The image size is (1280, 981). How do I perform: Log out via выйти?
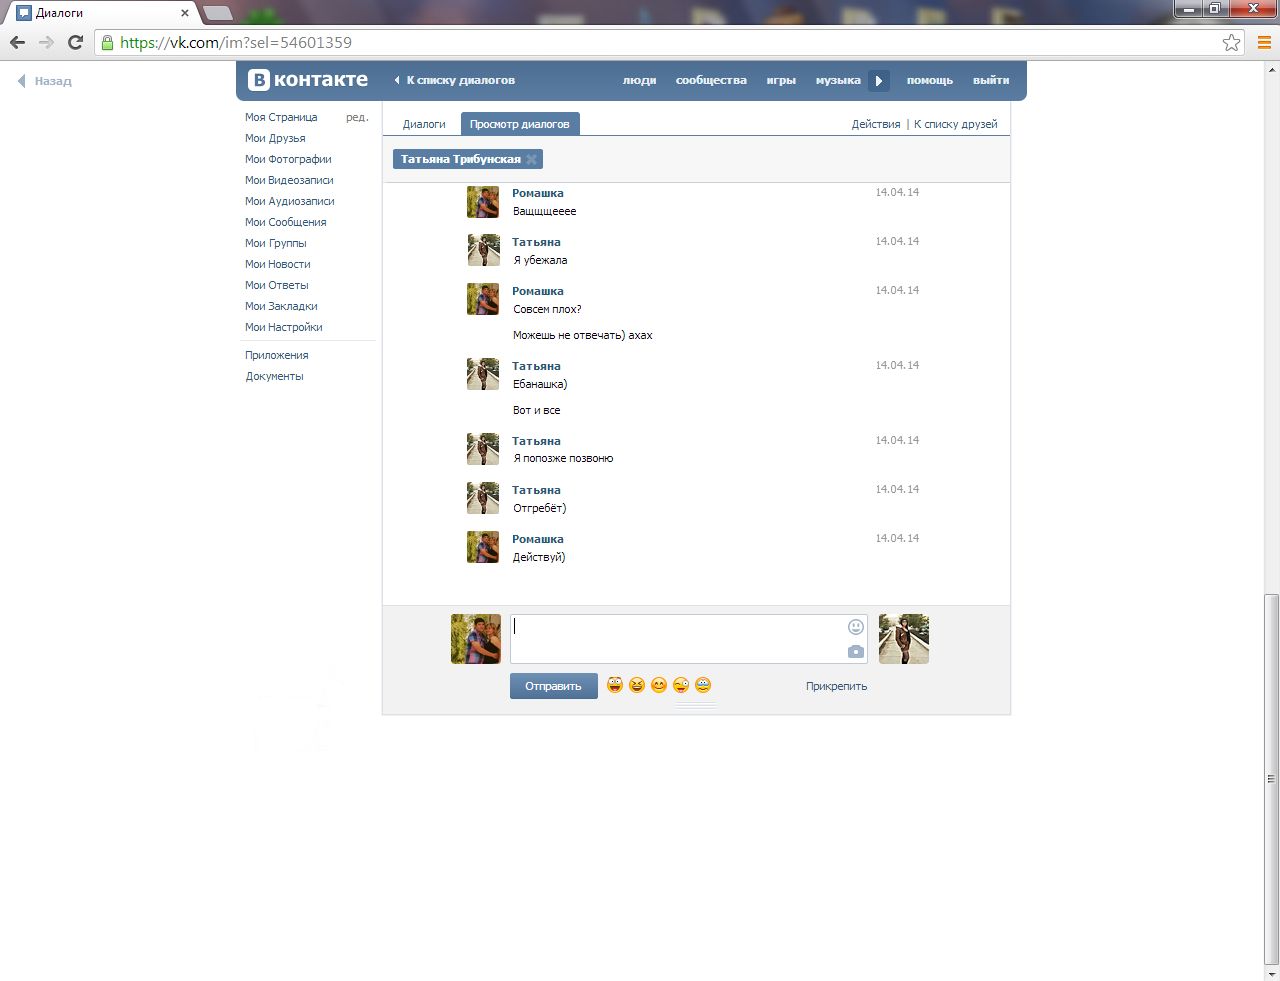(x=991, y=81)
